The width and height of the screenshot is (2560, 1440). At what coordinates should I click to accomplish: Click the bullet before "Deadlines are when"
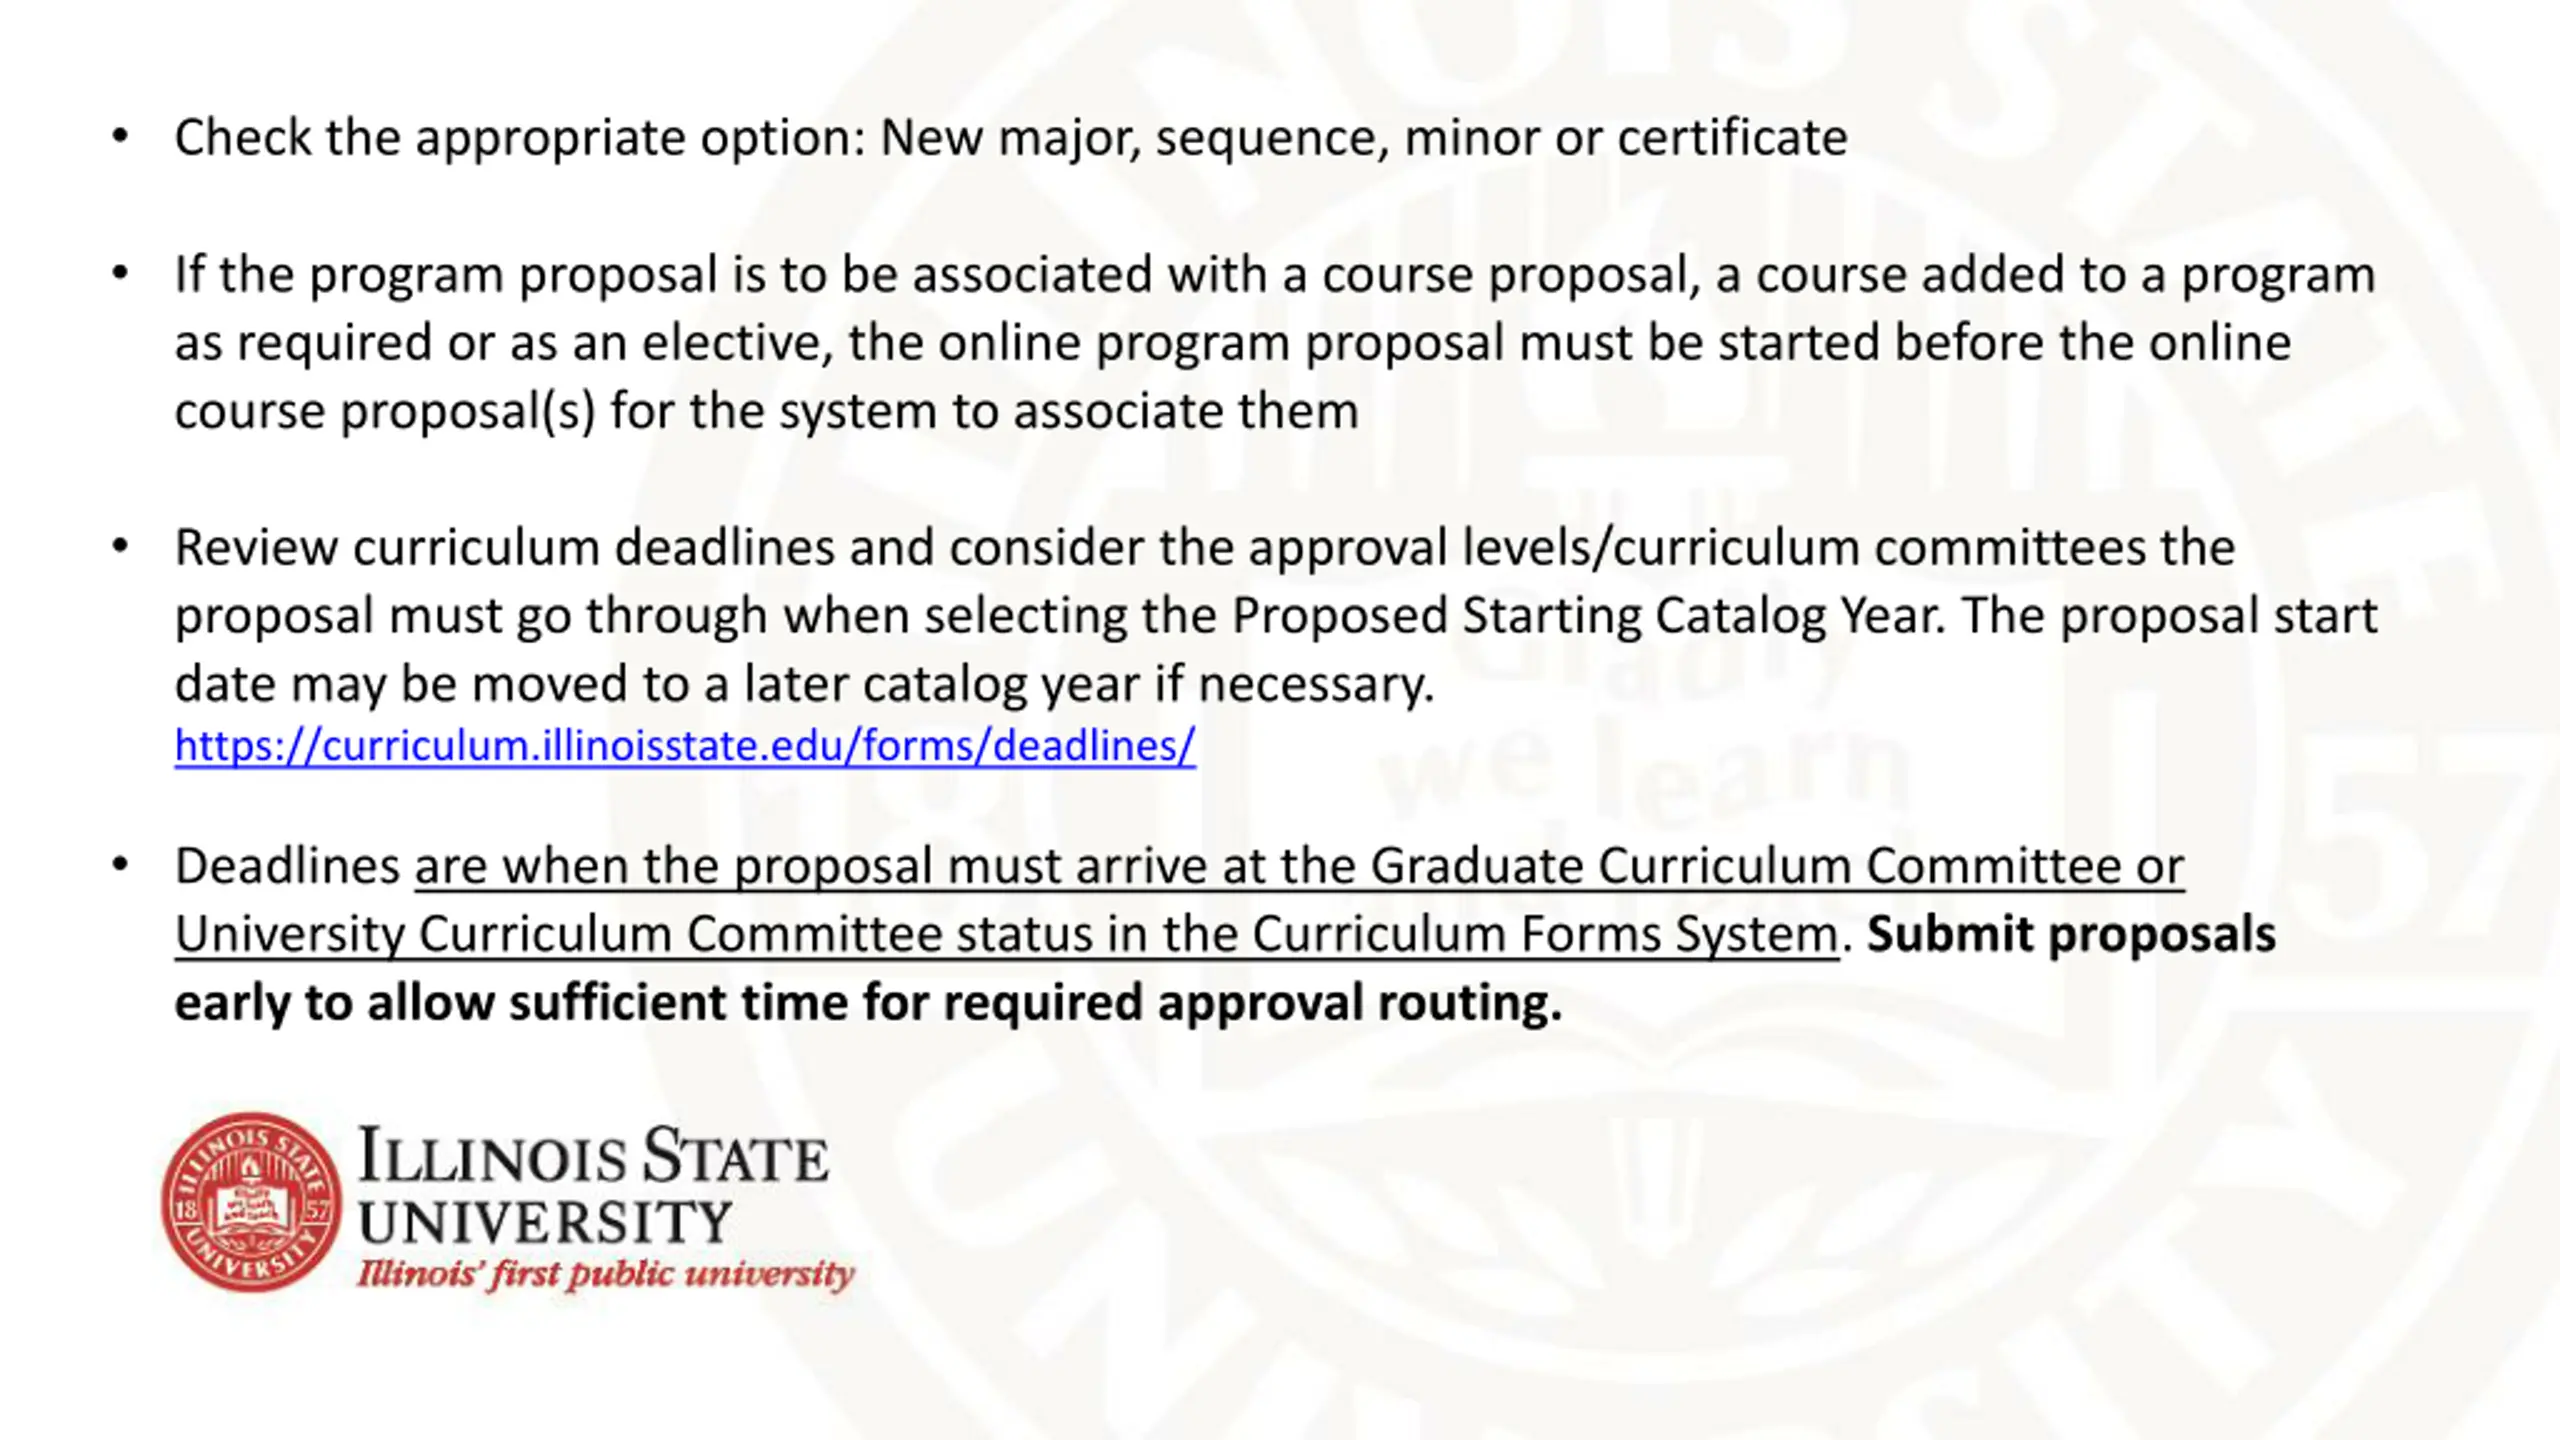(120, 865)
